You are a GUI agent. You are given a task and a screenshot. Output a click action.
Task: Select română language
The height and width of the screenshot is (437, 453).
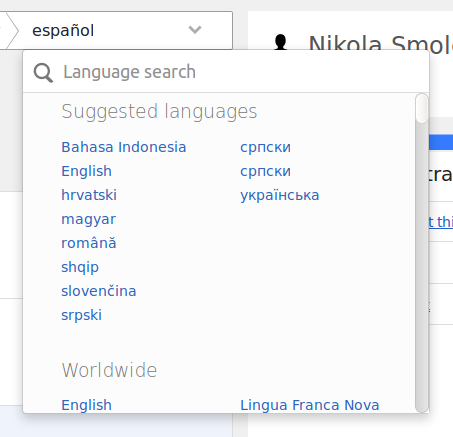89,243
